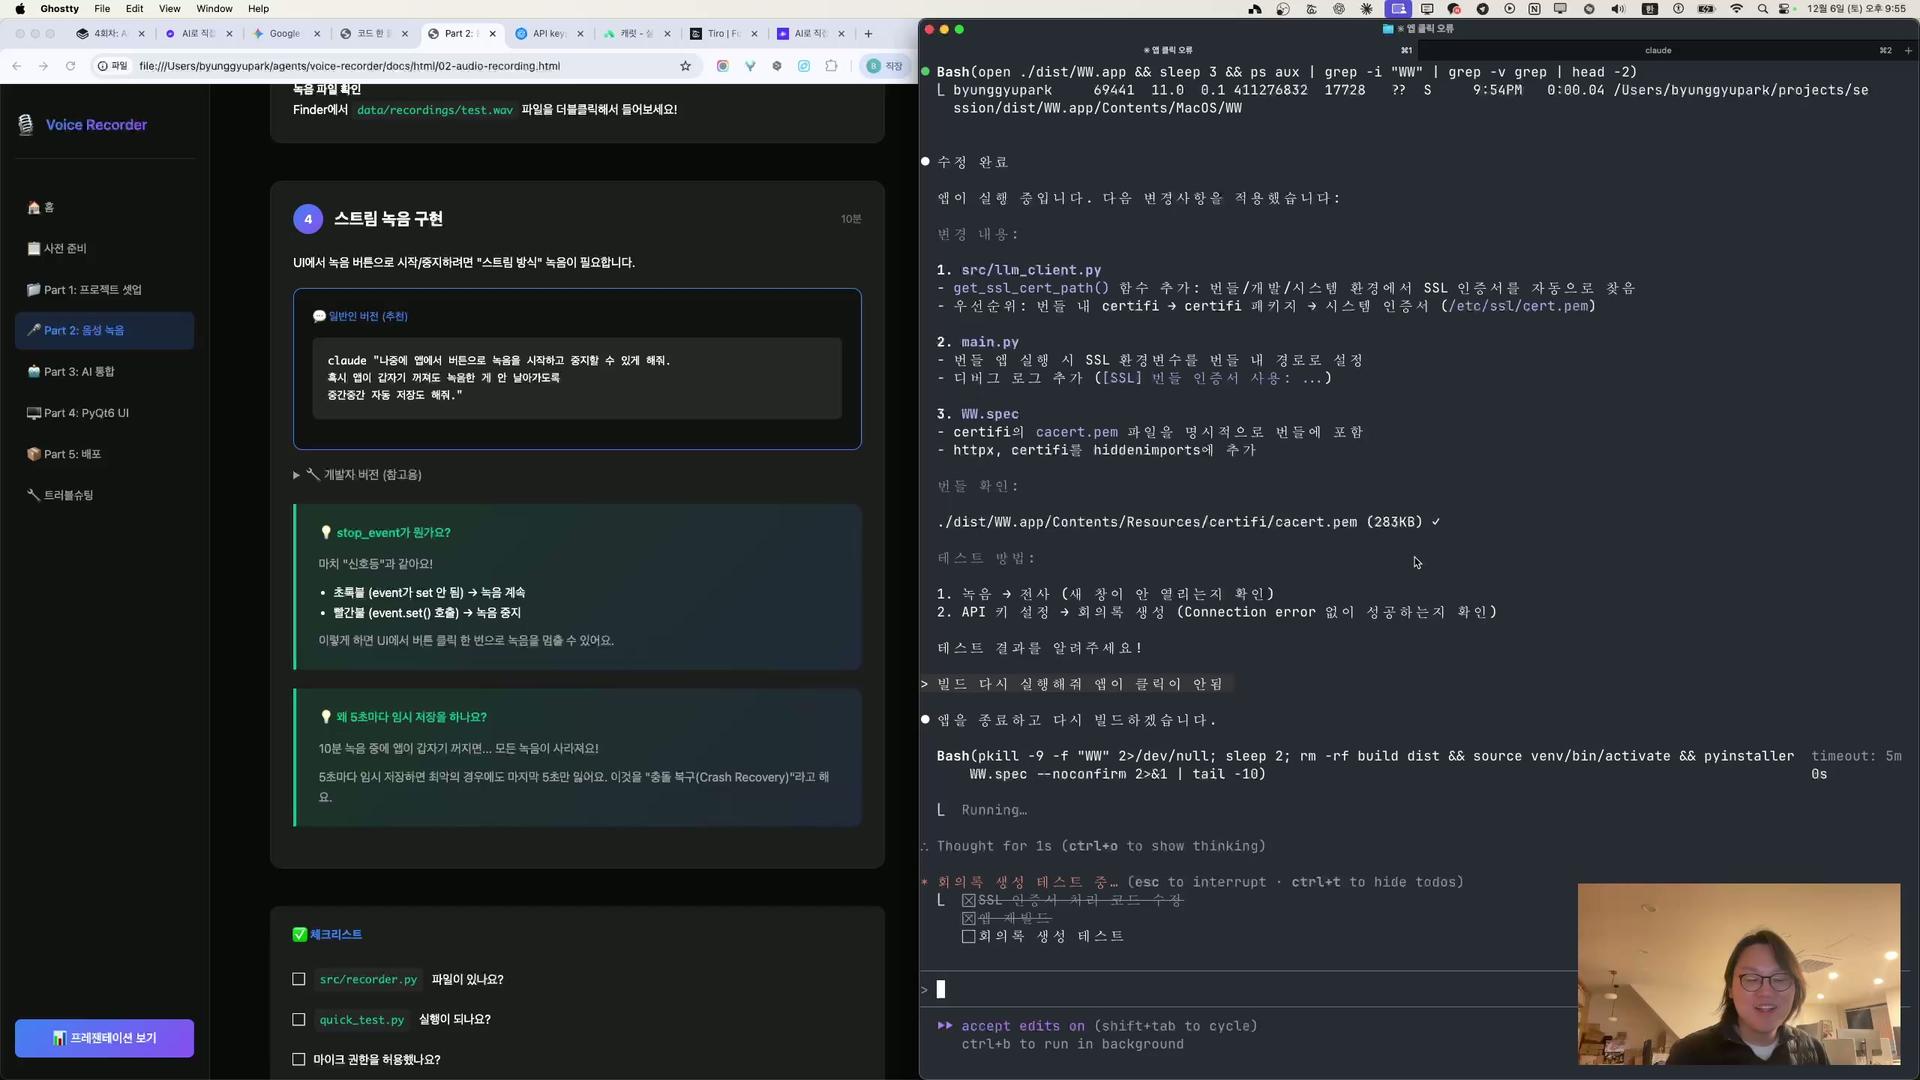Screen dimensions: 1920x1080
Task: Bookmark this page with the star icon
Action: (685, 66)
